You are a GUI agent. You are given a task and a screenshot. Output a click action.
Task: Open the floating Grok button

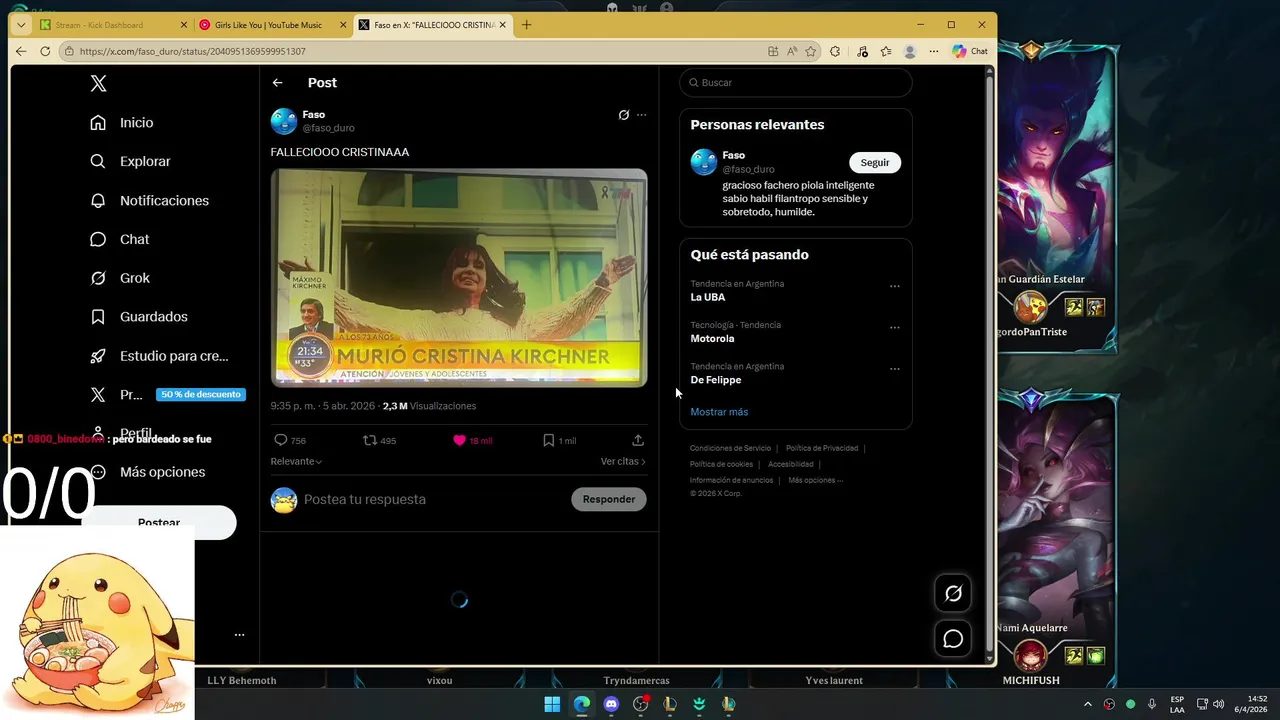[953, 594]
